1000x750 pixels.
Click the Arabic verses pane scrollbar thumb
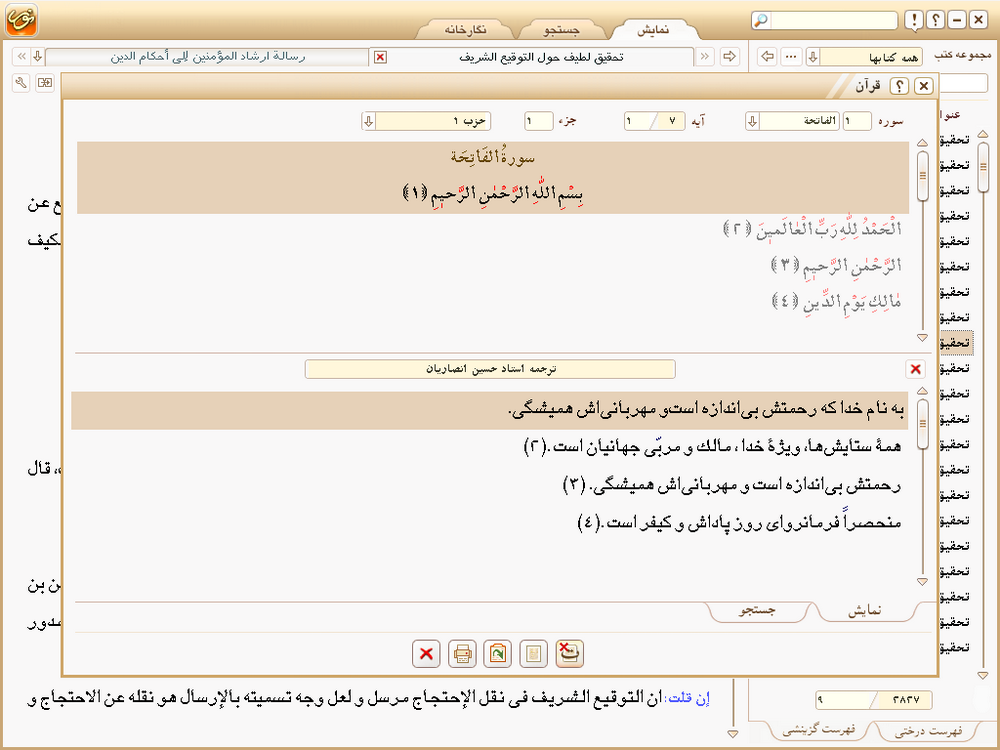tap(923, 176)
